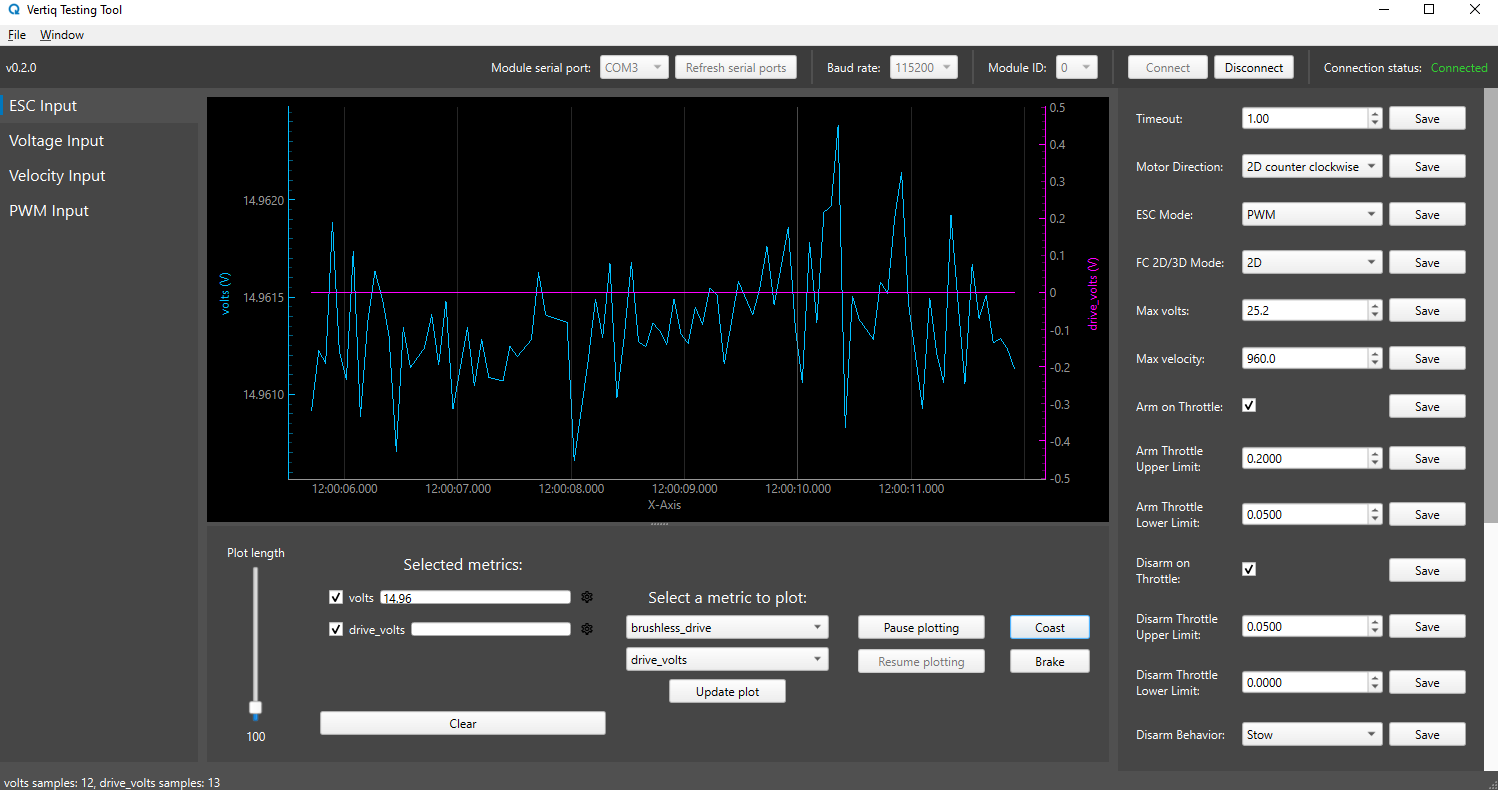This screenshot has width=1498, height=790.
Task: Uncheck the drive_volts metric checkbox
Action: pyautogui.click(x=336, y=629)
